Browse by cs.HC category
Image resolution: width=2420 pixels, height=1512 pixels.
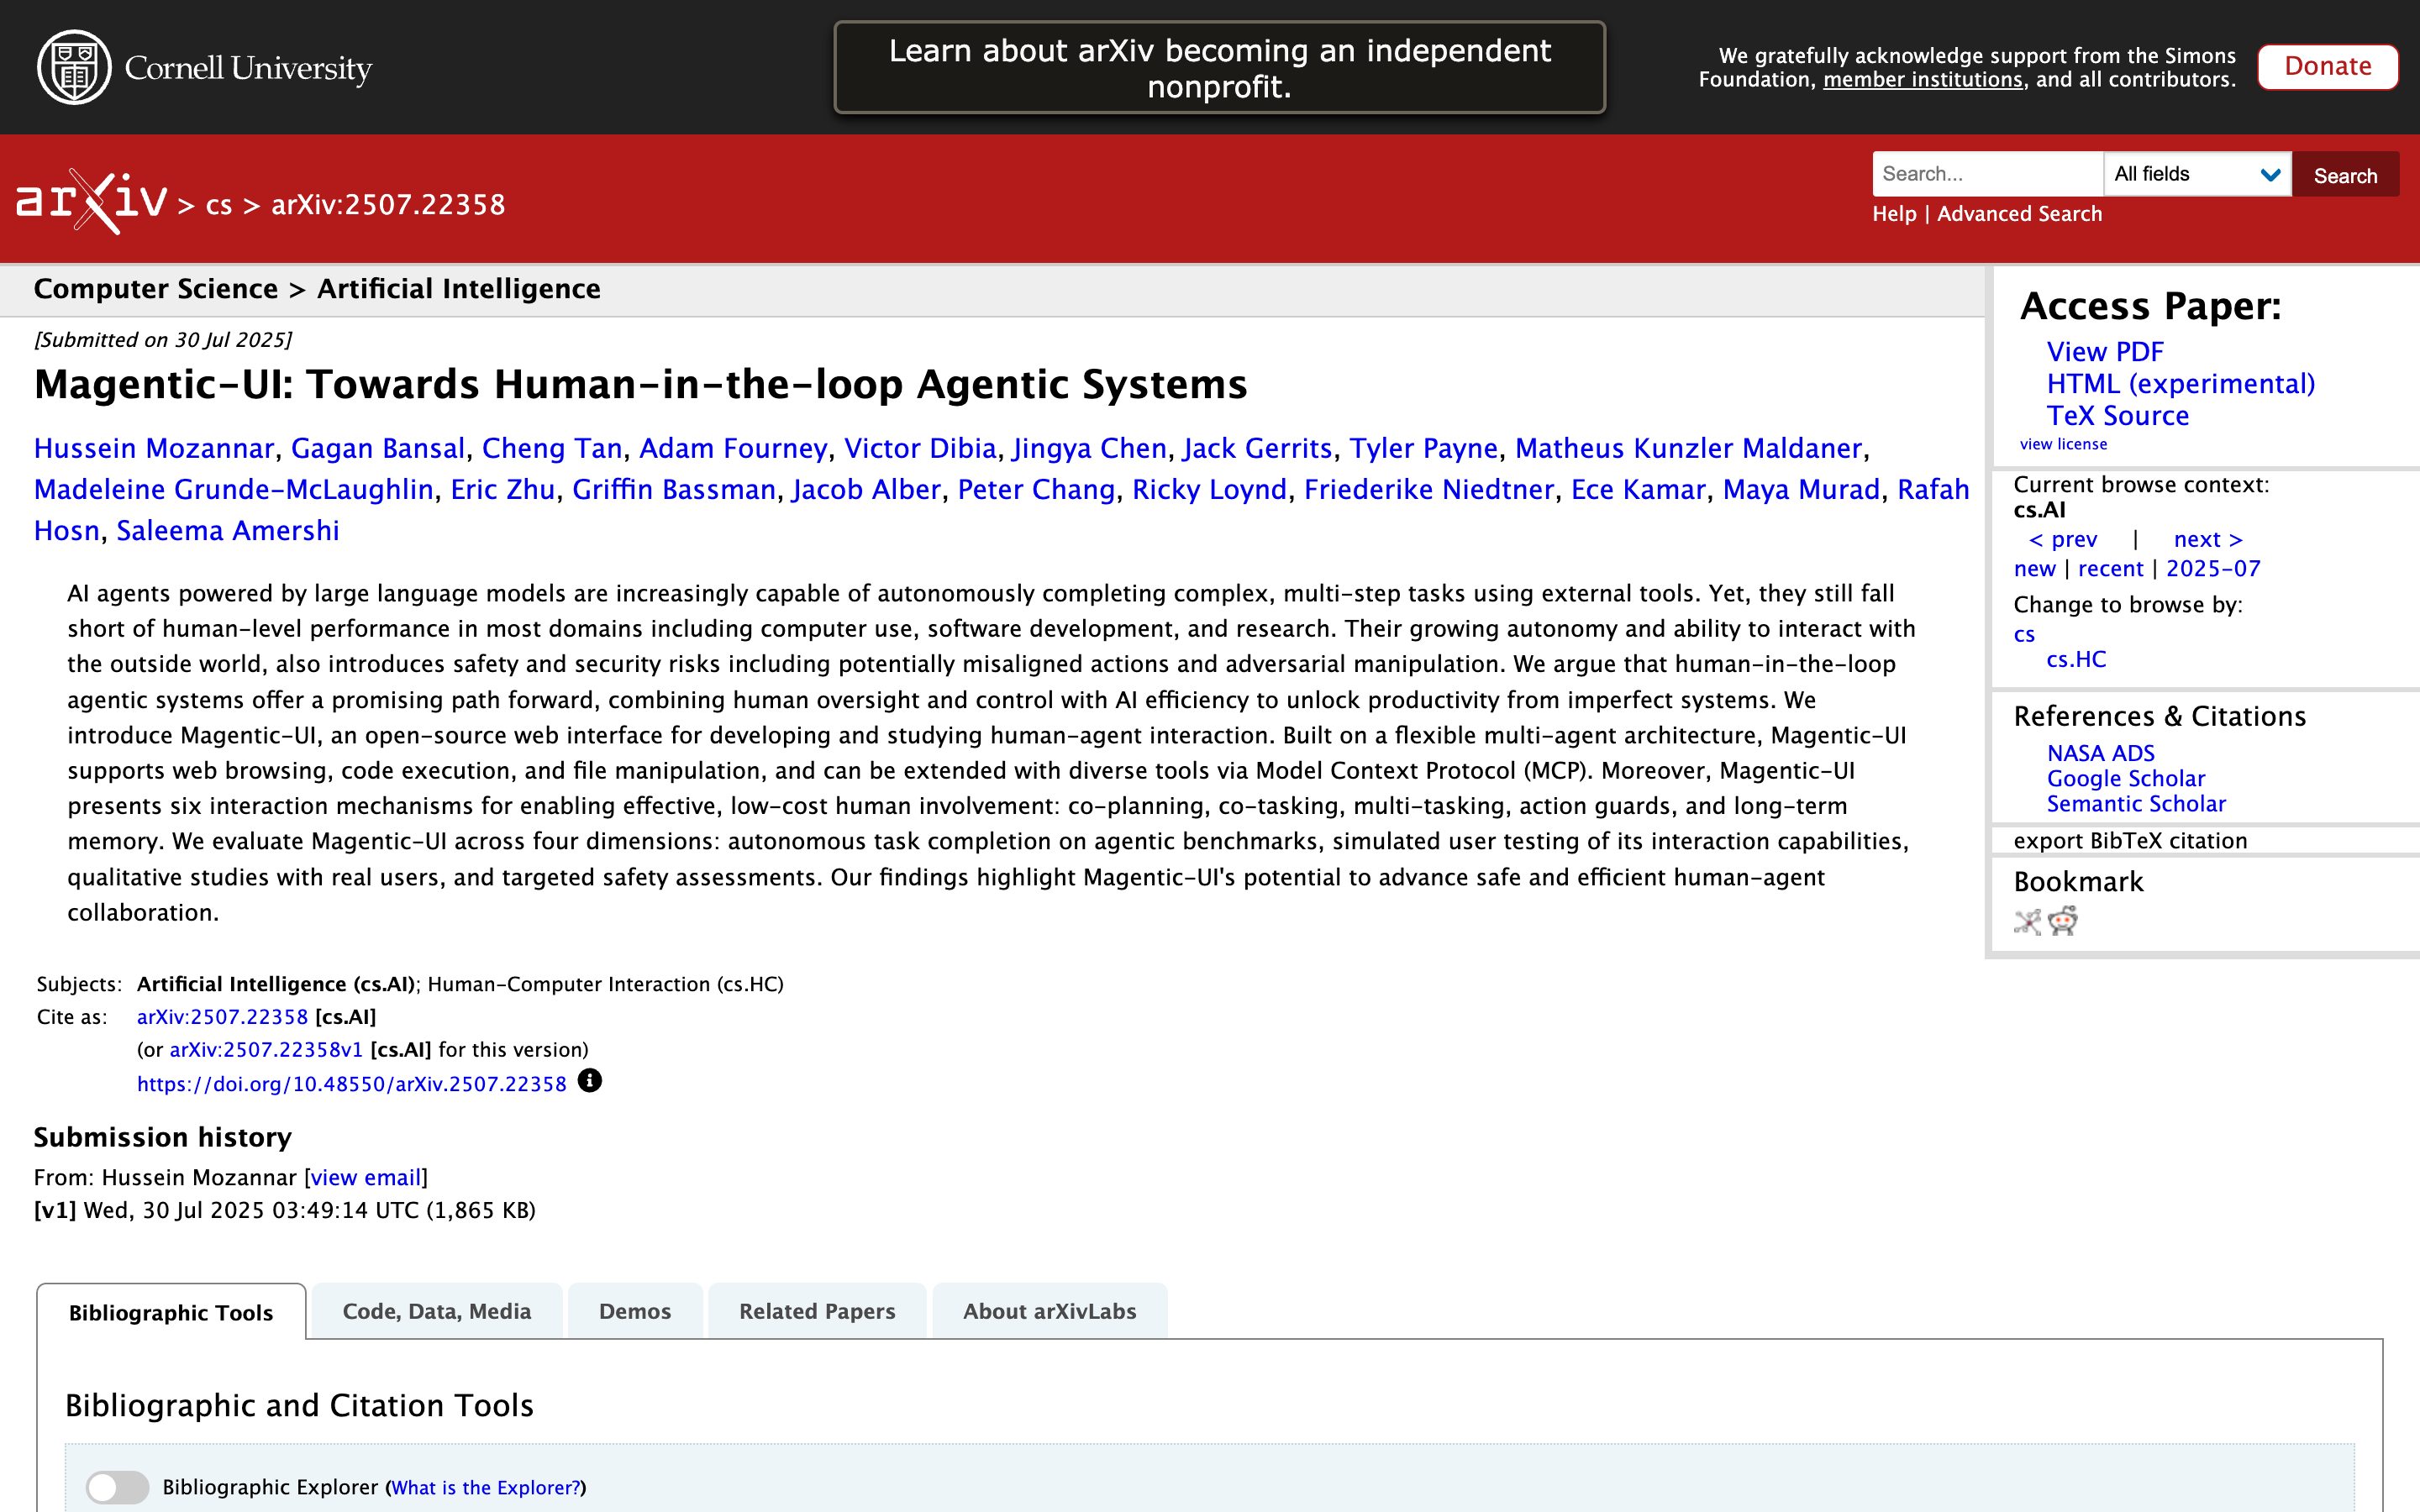pyautogui.click(x=2076, y=660)
